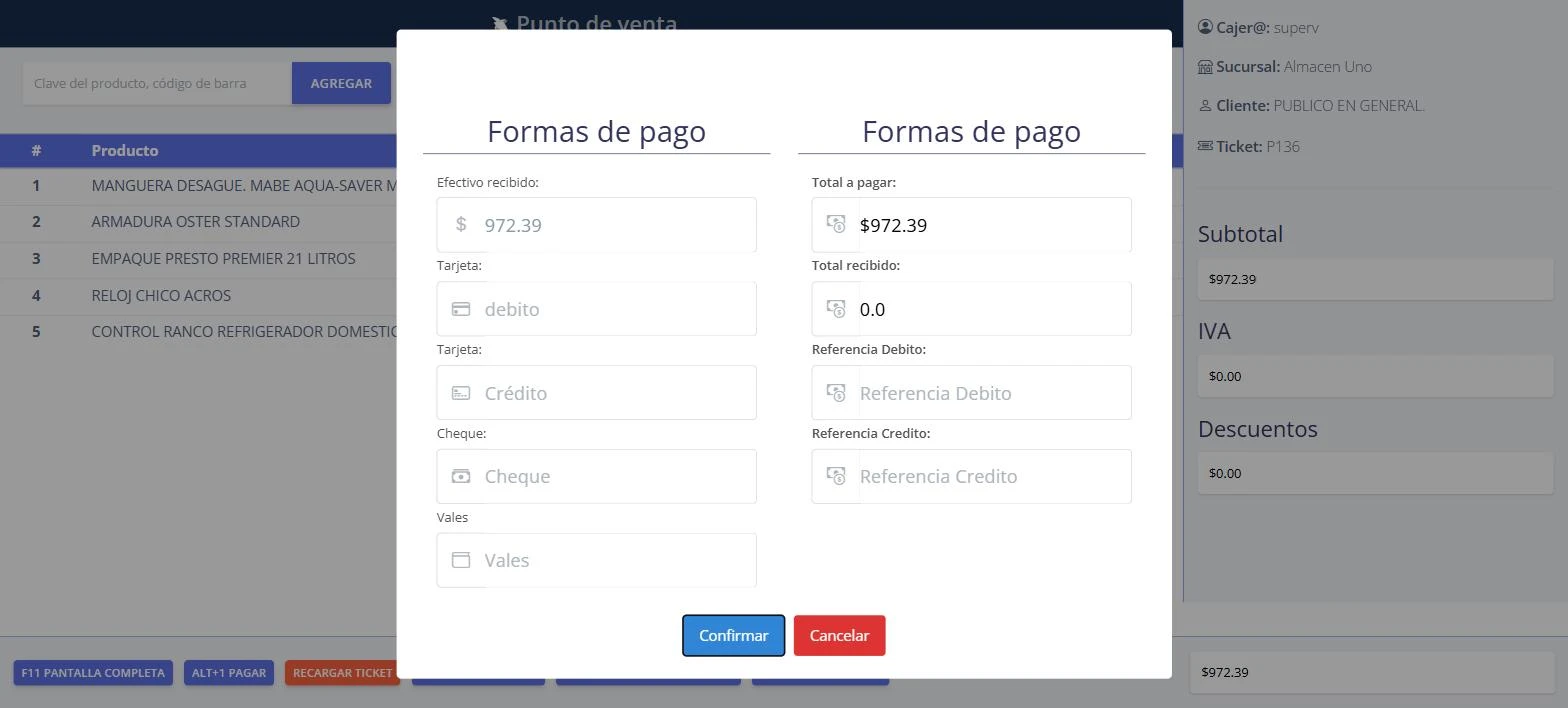The height and width of the screenshot is (708, 1568).
Task: Click the money icon beside Total recibido
Action: [x=836, y=309]
